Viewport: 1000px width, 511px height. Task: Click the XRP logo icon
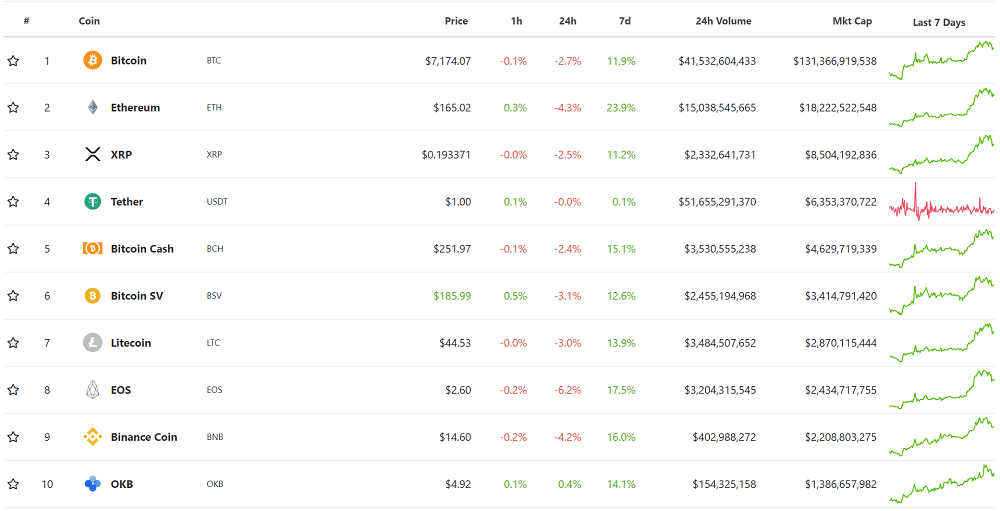click(x=92, y=154)
